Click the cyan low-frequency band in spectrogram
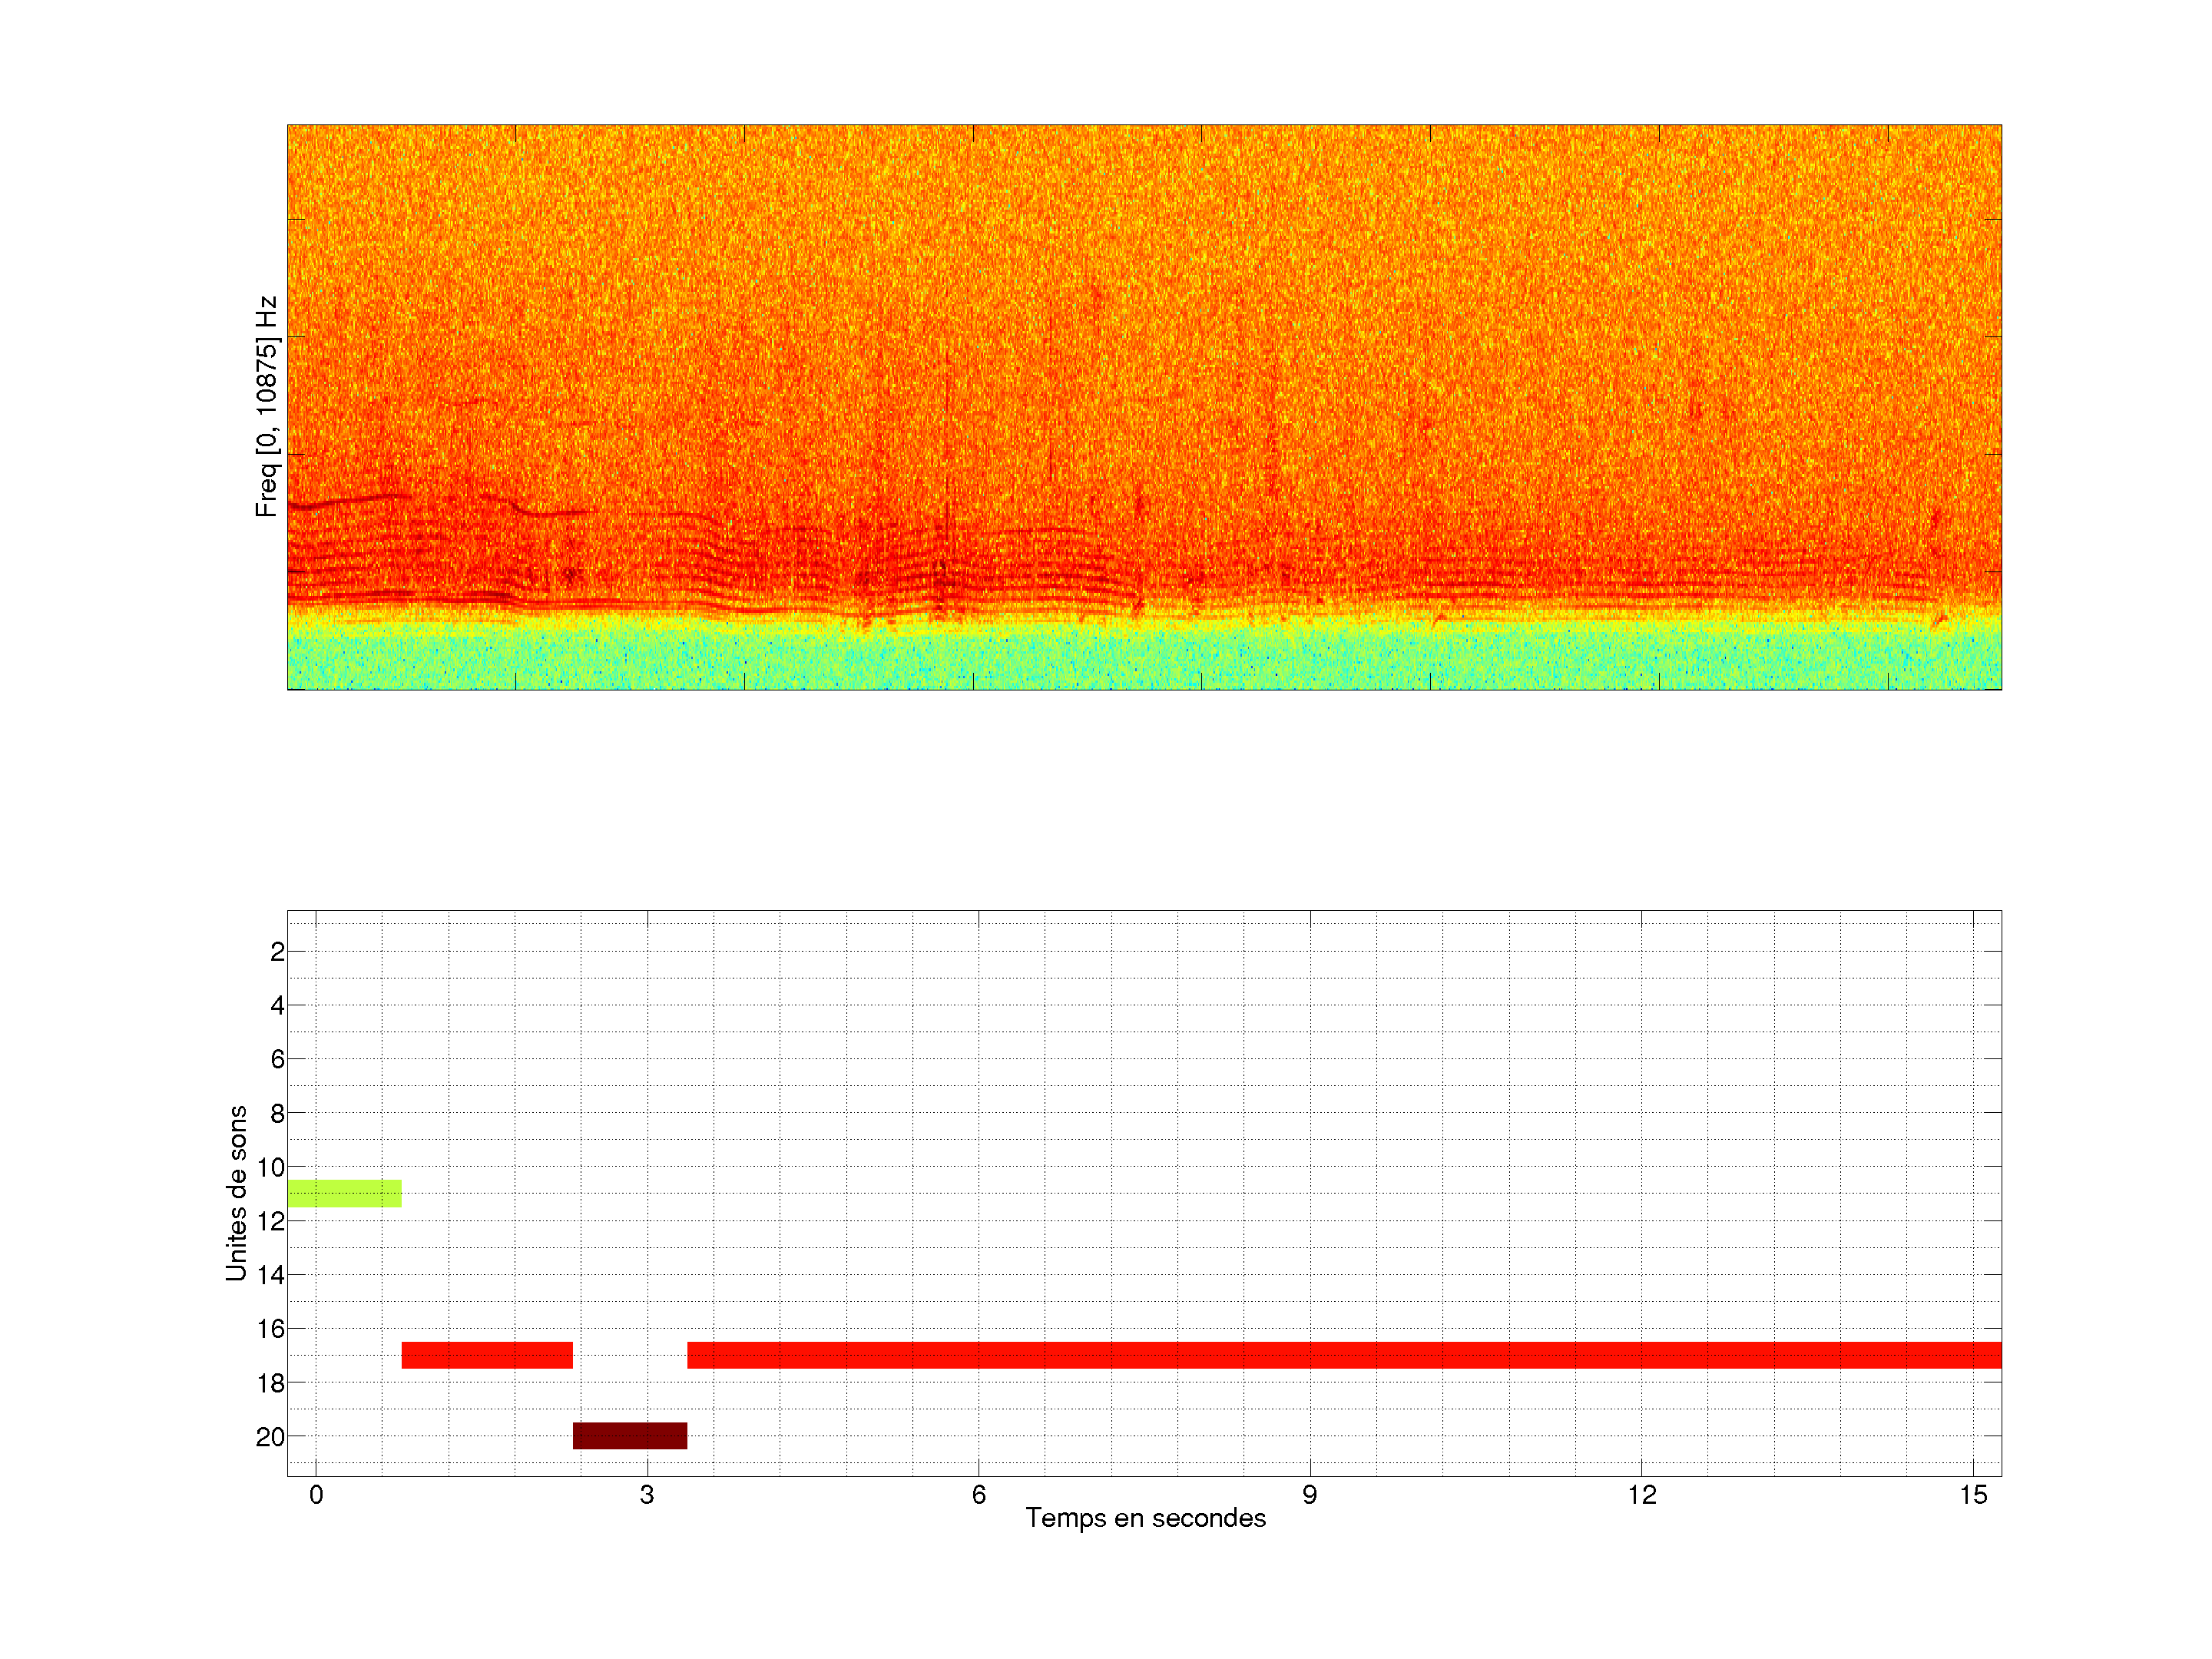This screenshot has height=1659, width=2212. [x=1143, y=660]
